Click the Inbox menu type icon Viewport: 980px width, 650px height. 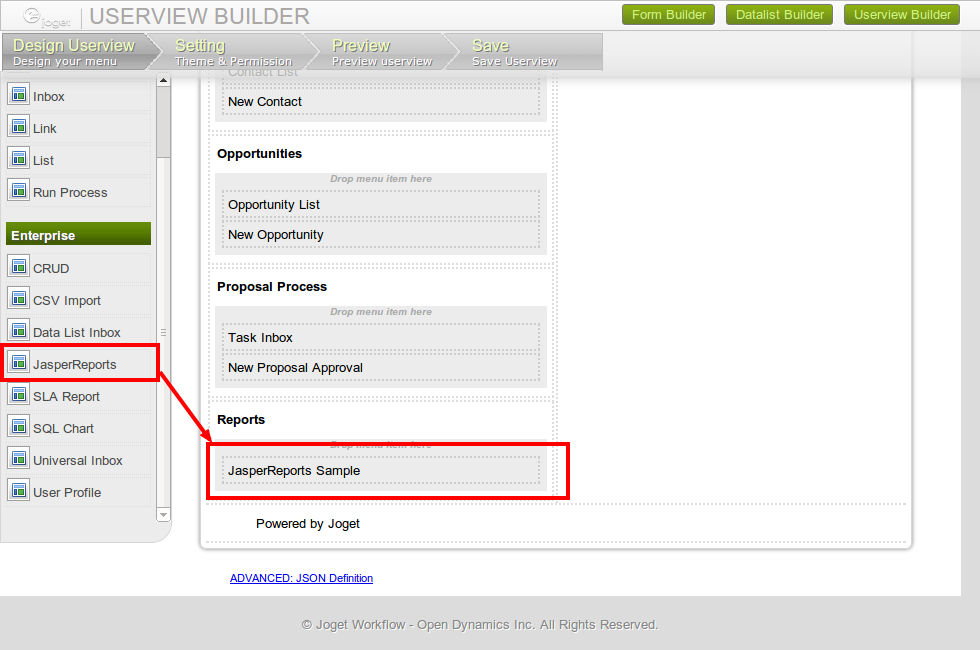pos(19,95)
